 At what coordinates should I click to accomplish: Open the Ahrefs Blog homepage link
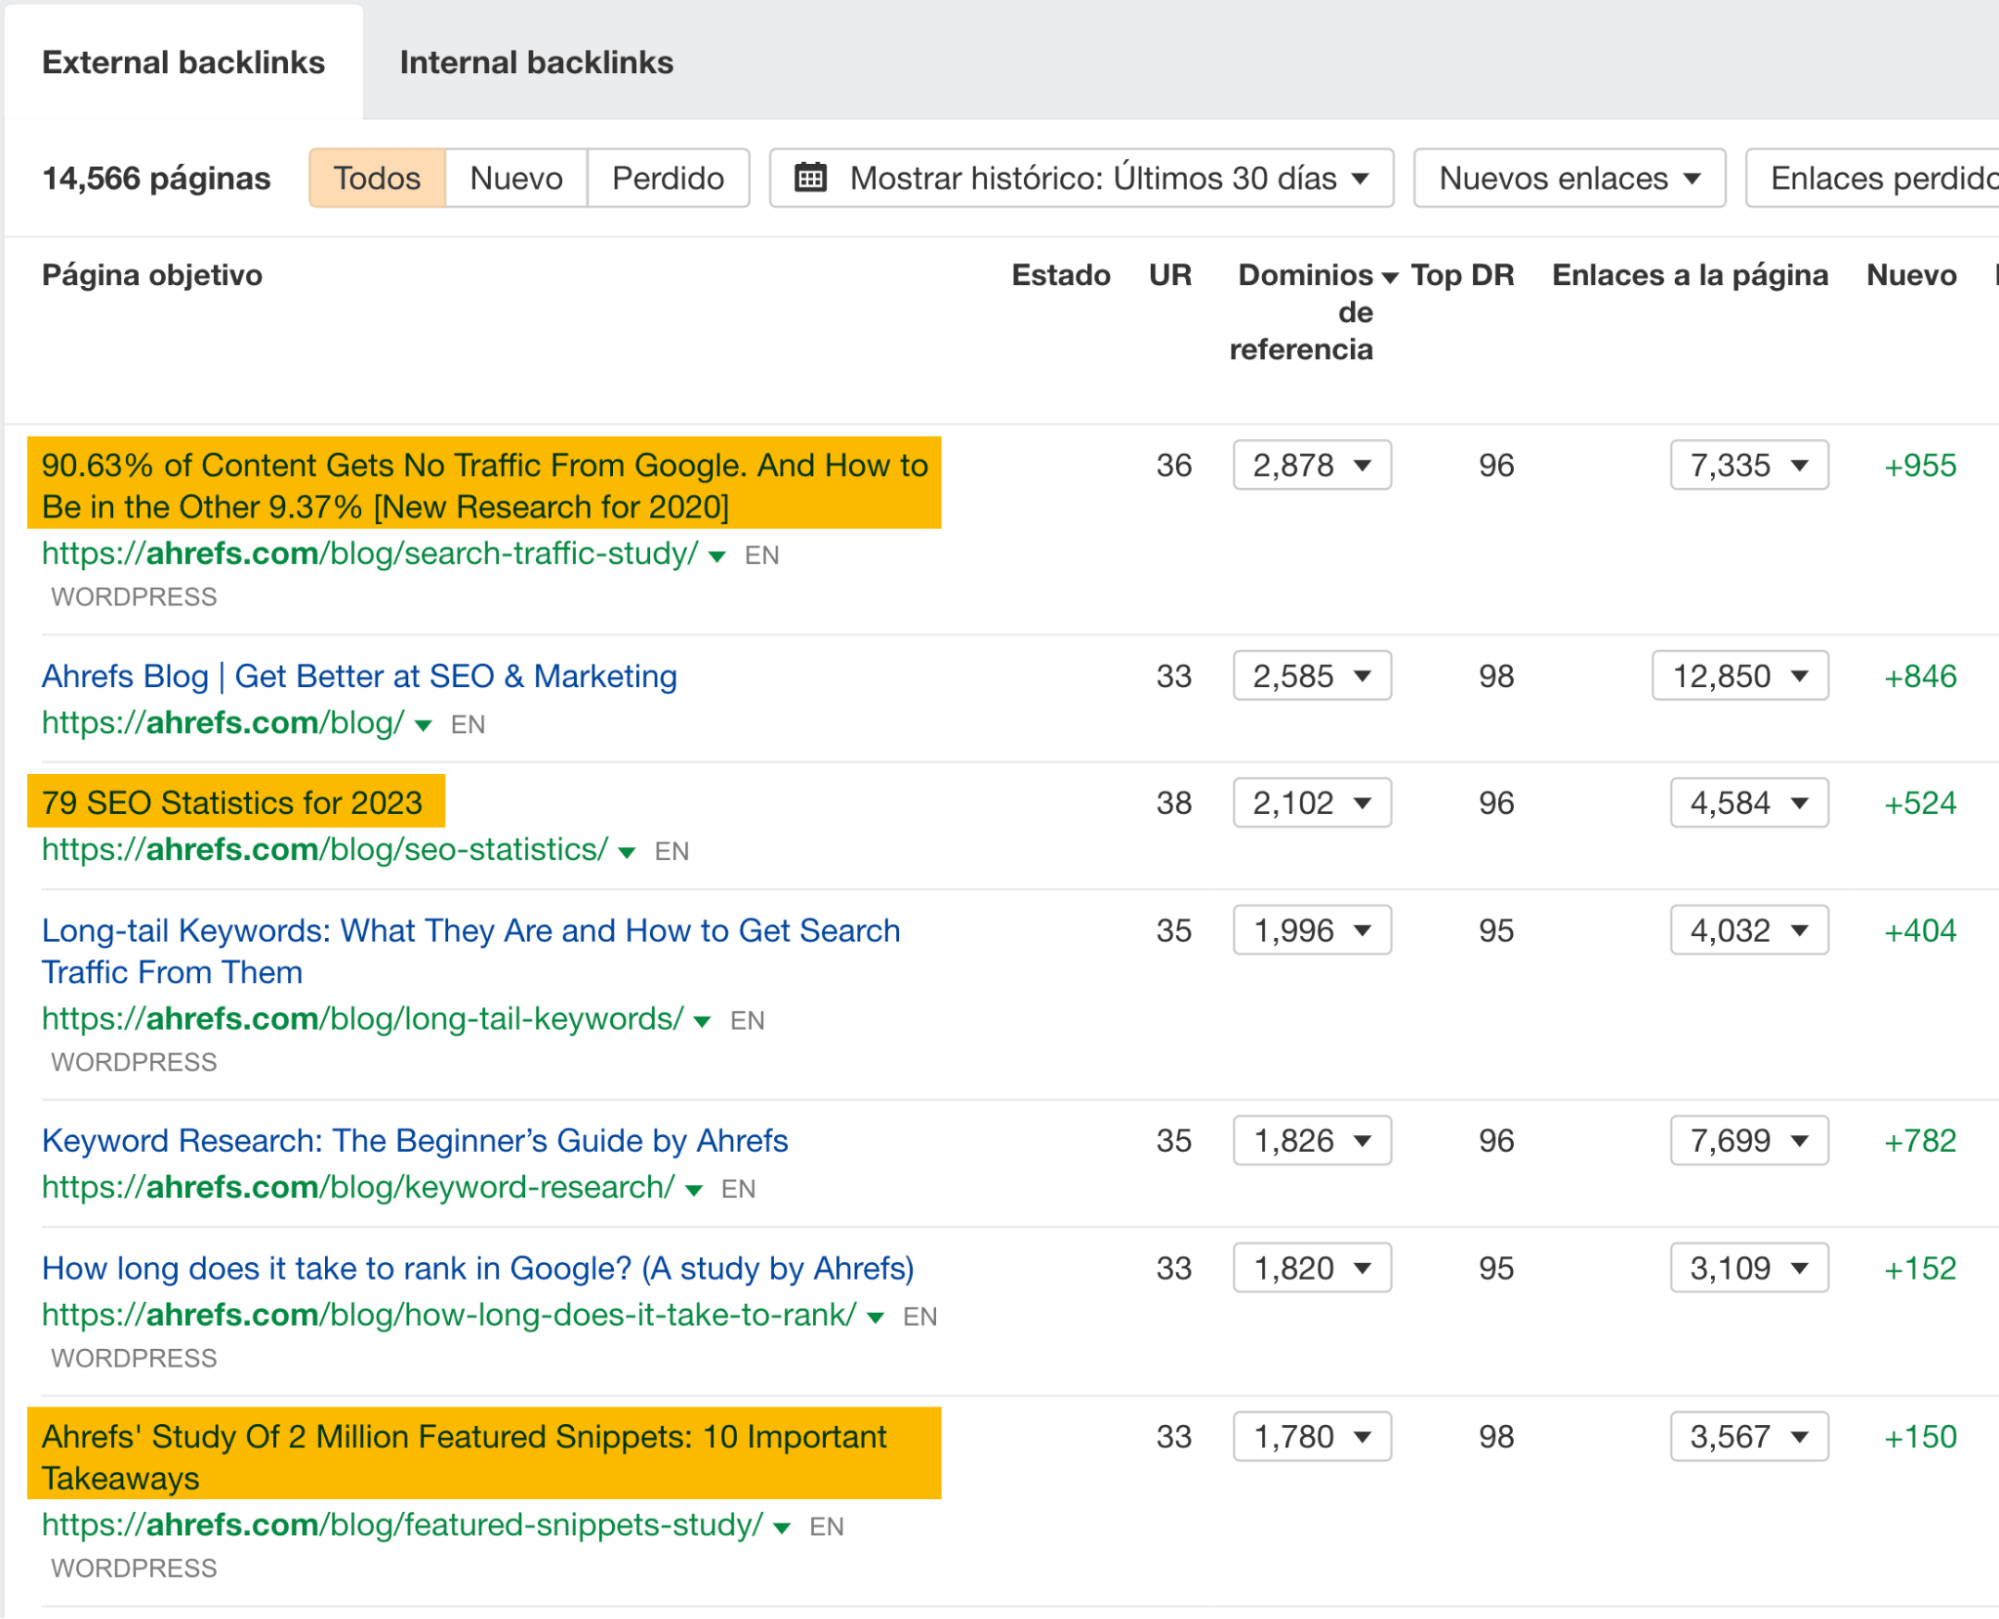click(x=358, y=676)
